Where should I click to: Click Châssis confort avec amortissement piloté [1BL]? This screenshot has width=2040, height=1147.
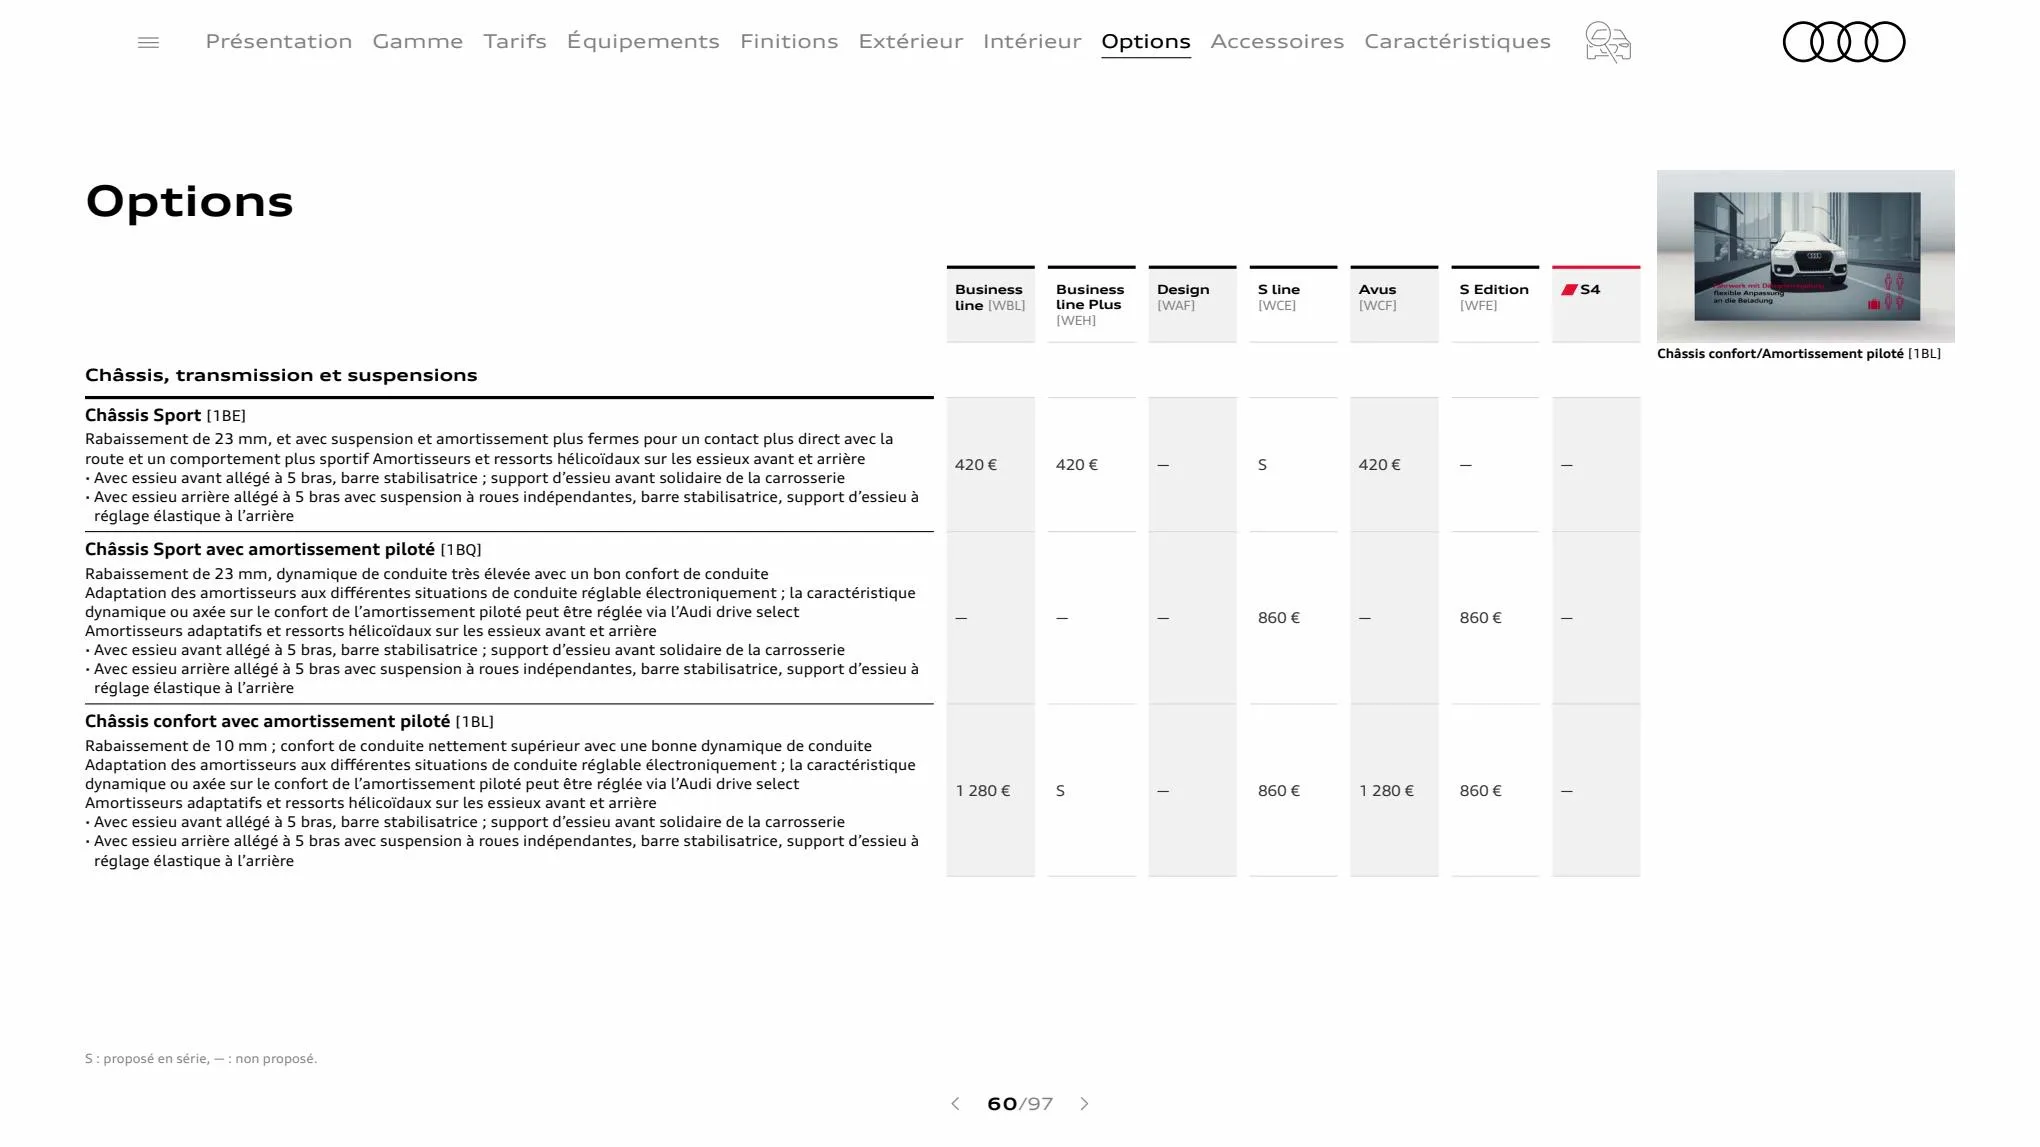click(289, 721)
